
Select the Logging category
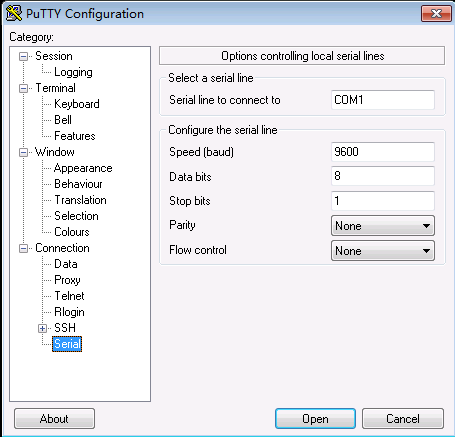tap(73, 72)
